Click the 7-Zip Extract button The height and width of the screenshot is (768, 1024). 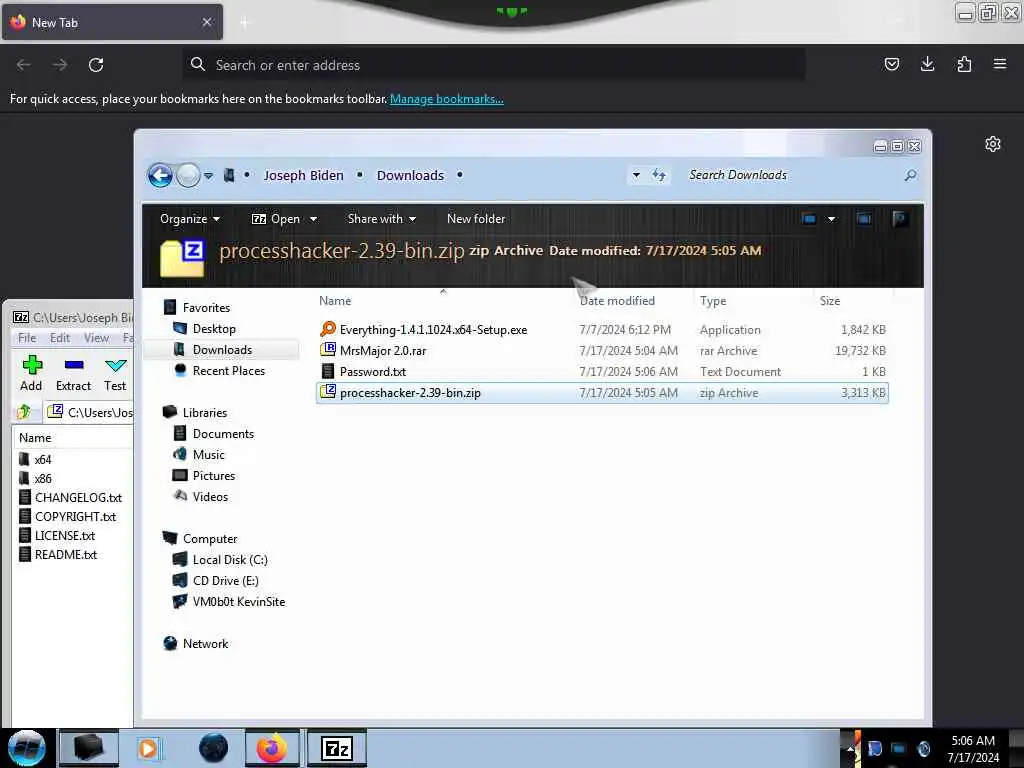[73, 374]
